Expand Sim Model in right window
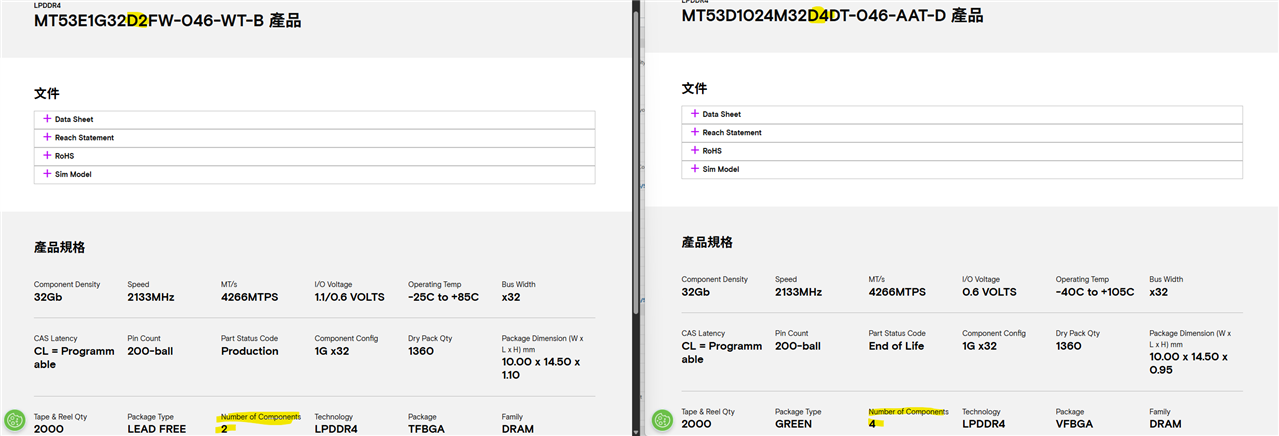This screenshot has width=1279, height=436. coord(962,169)
